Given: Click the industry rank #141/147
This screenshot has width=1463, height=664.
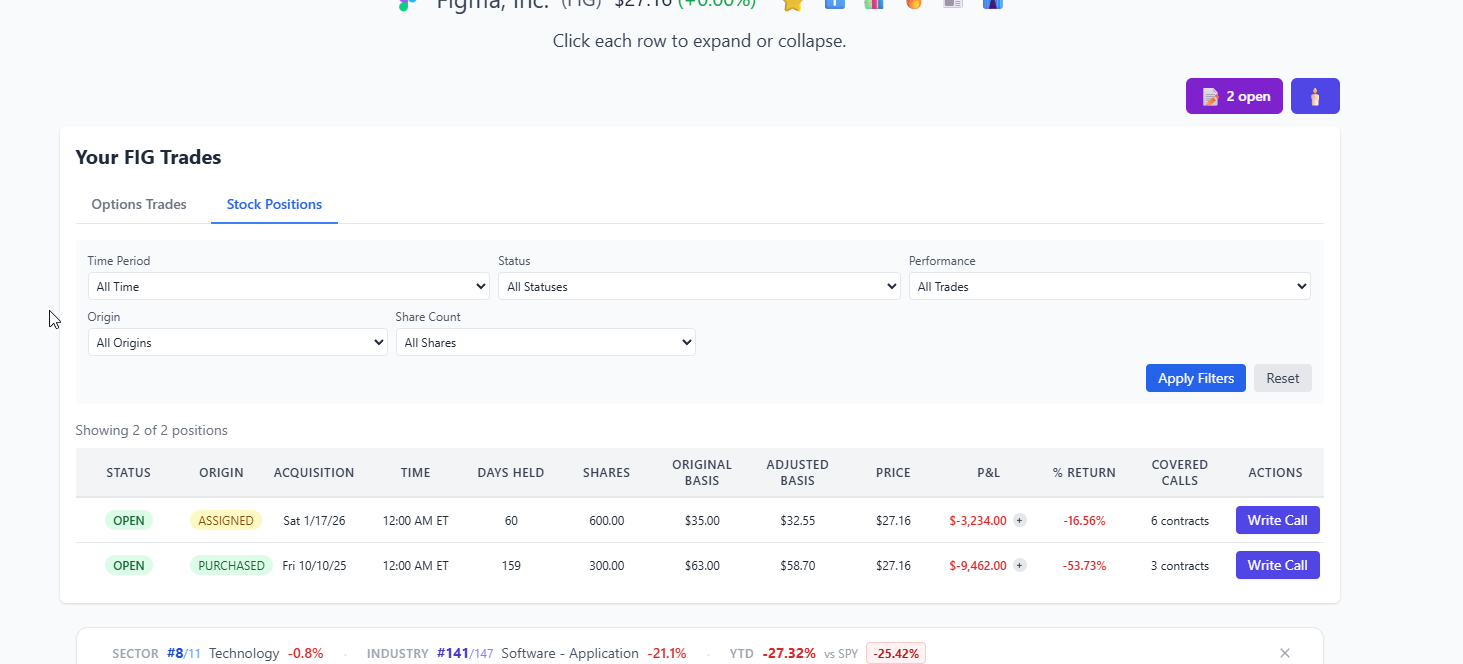Looking at the screenshot, I should (465, 653).
